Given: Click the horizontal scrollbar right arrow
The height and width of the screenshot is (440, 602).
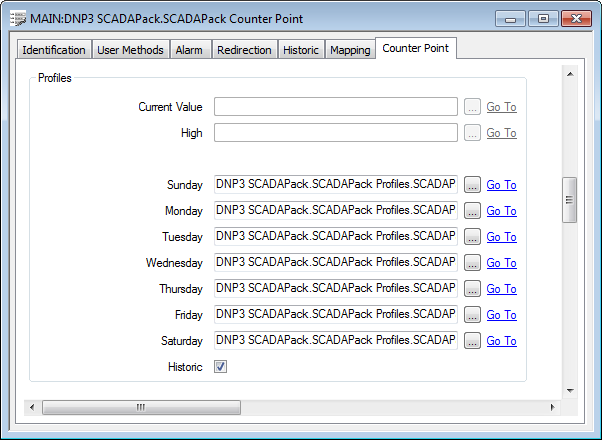Looking at the screenshot, I should pyautogui.click(x=552, y=407).
